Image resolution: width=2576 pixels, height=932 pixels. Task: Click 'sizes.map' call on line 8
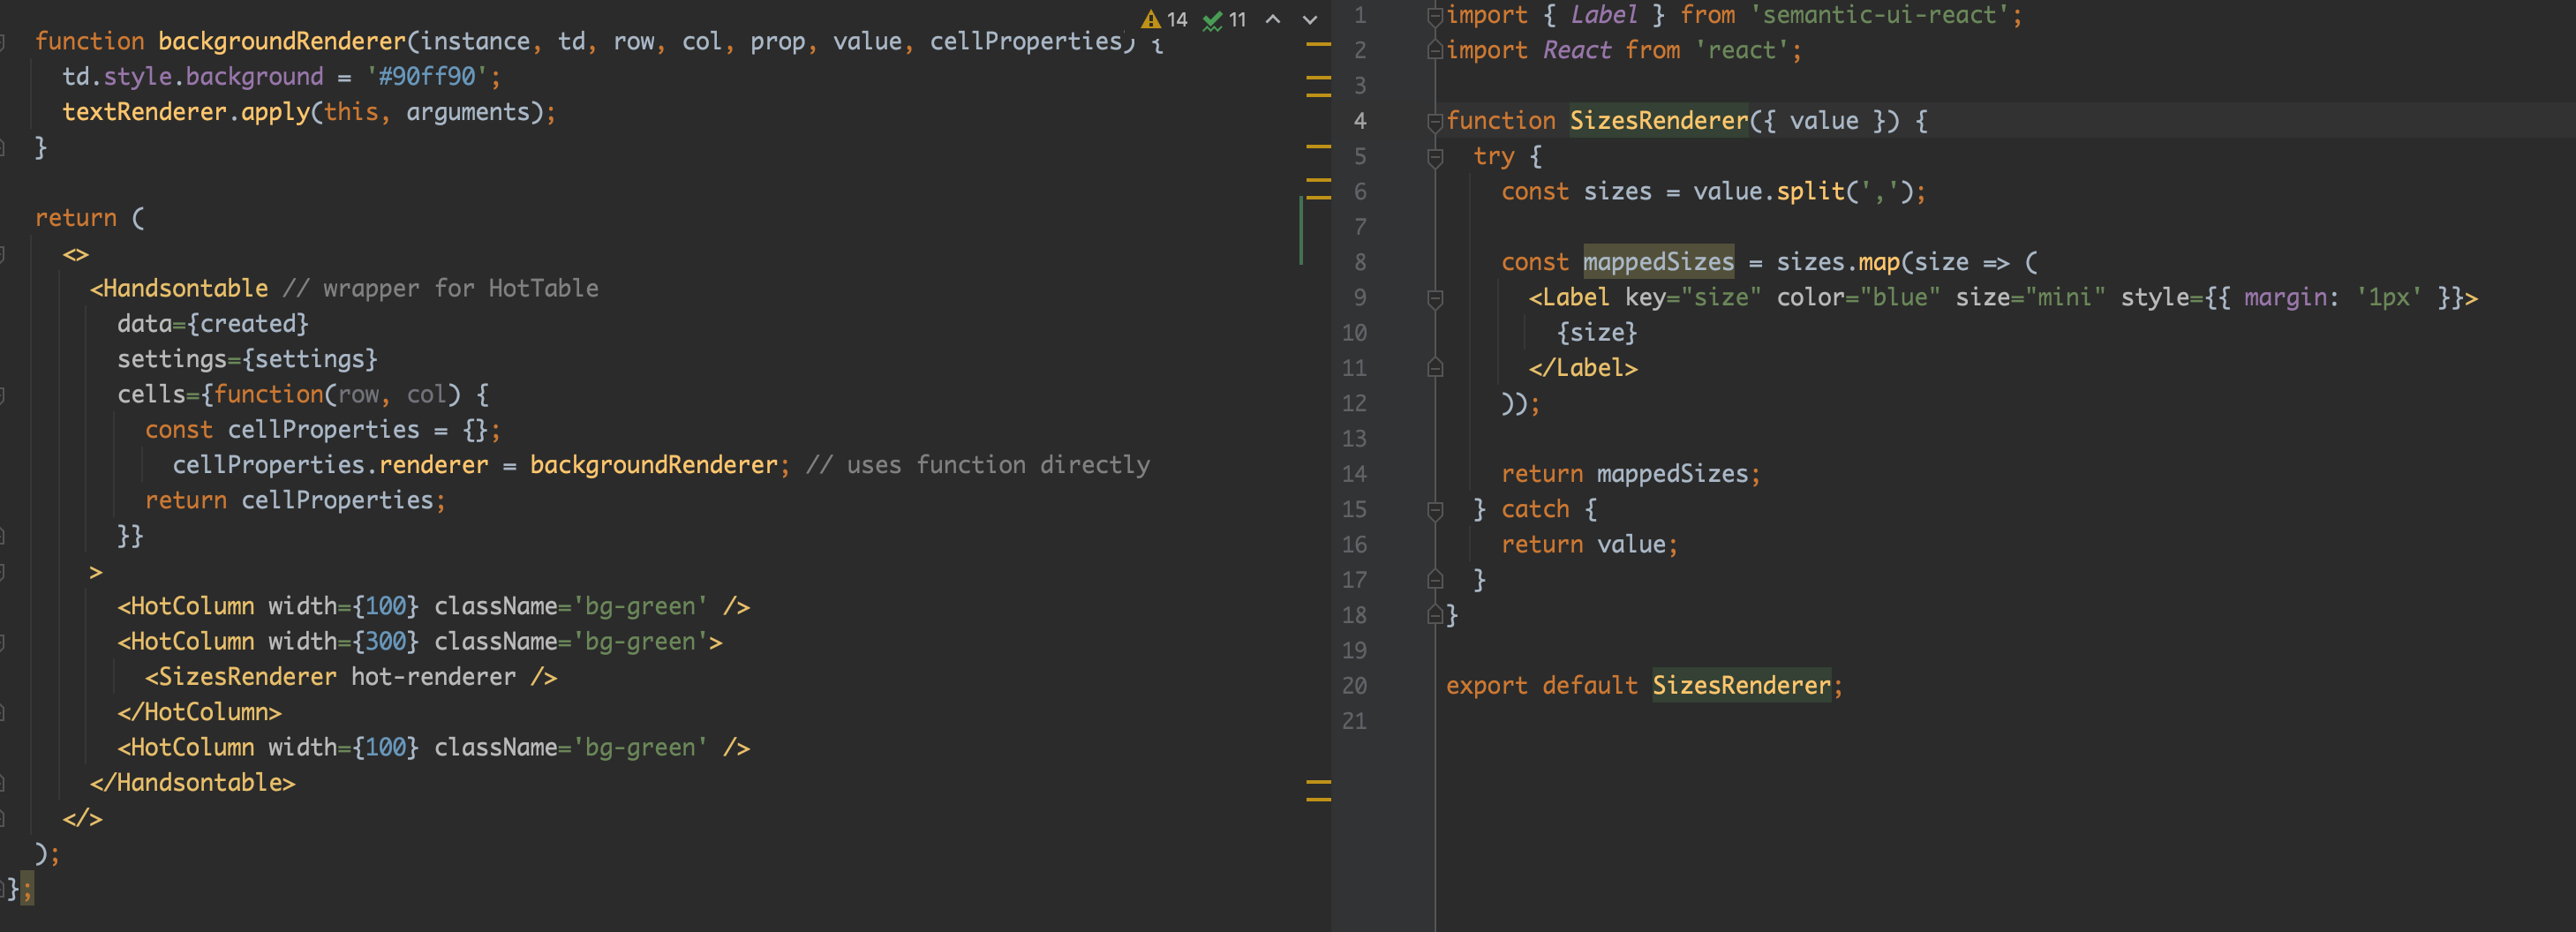coord(1837,262)
